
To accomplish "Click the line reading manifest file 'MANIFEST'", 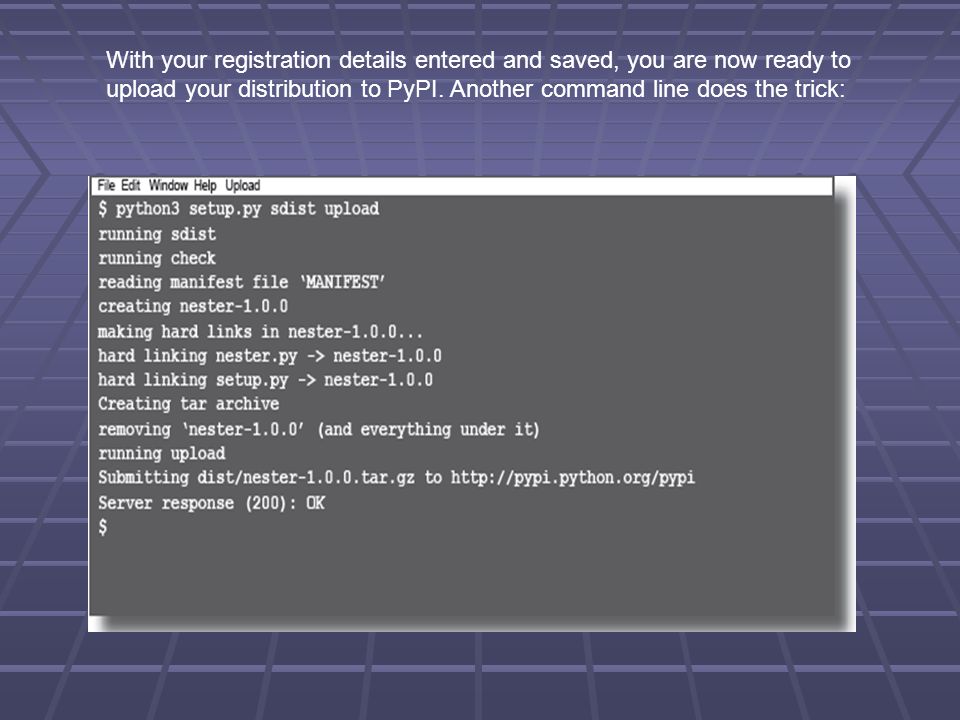I will [x=241, y=282].
